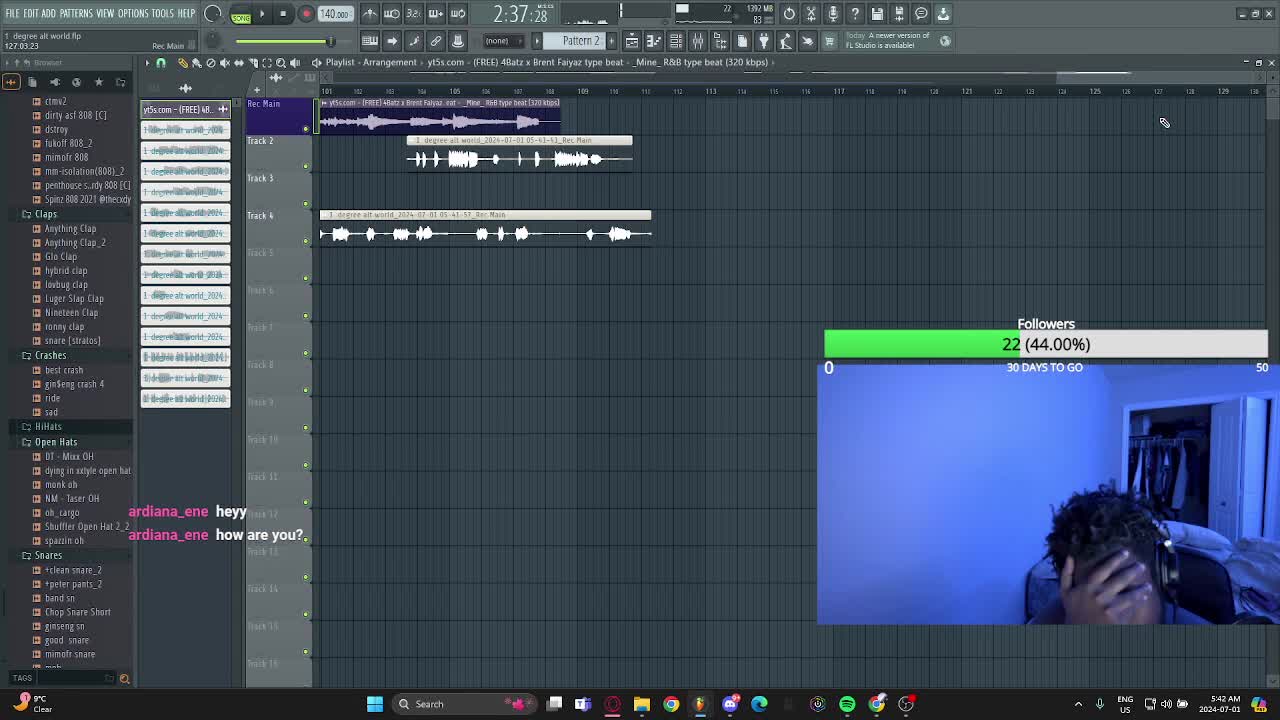Click the record button in transport
Viewport: 1280px width, 720px height.
point(306,14)
